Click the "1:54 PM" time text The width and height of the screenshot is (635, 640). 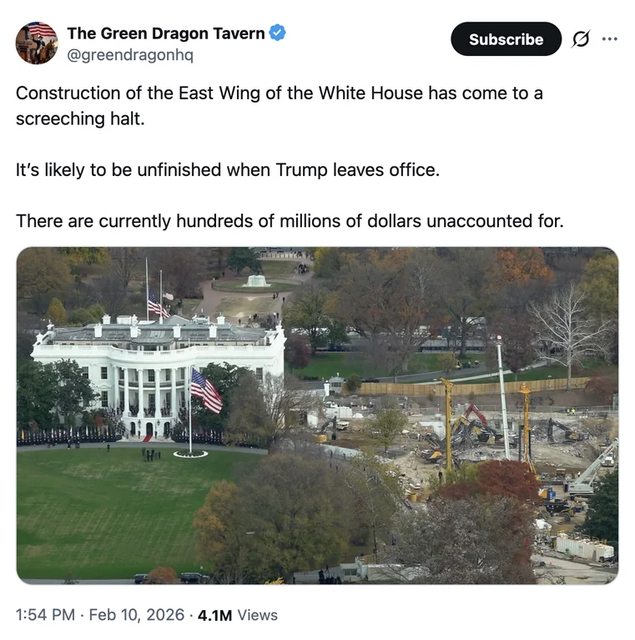(43, 614)
